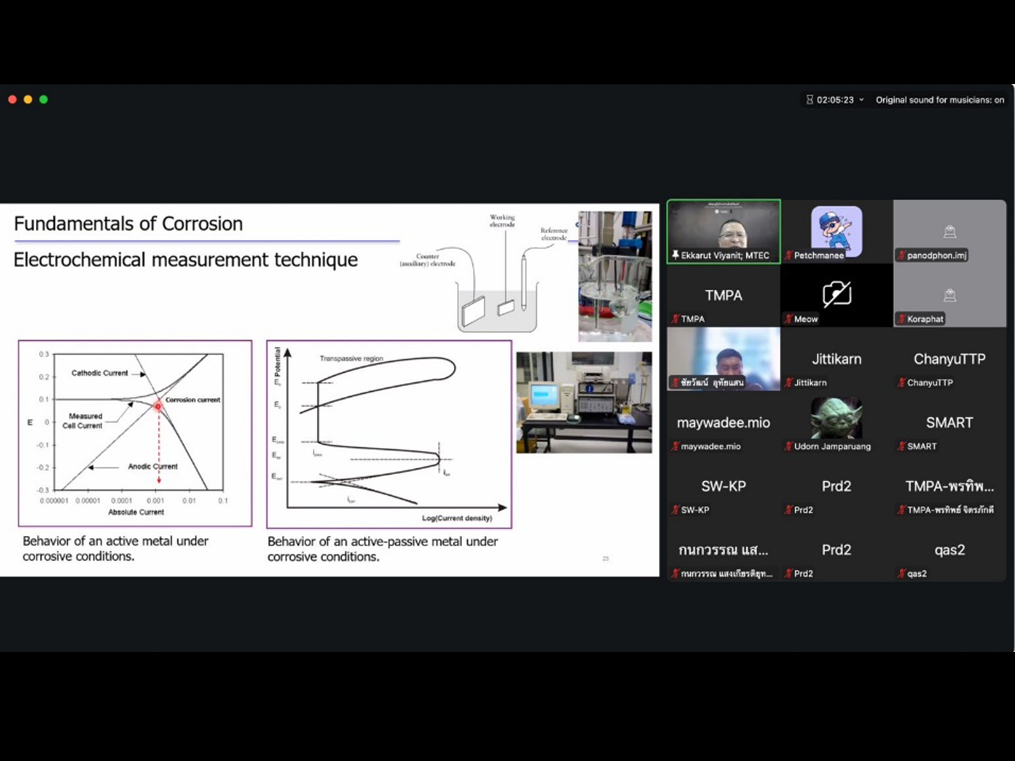Expand the meeting timer dropdown arrow
This screenshot has height=761, width=1015.
(861, 100)
